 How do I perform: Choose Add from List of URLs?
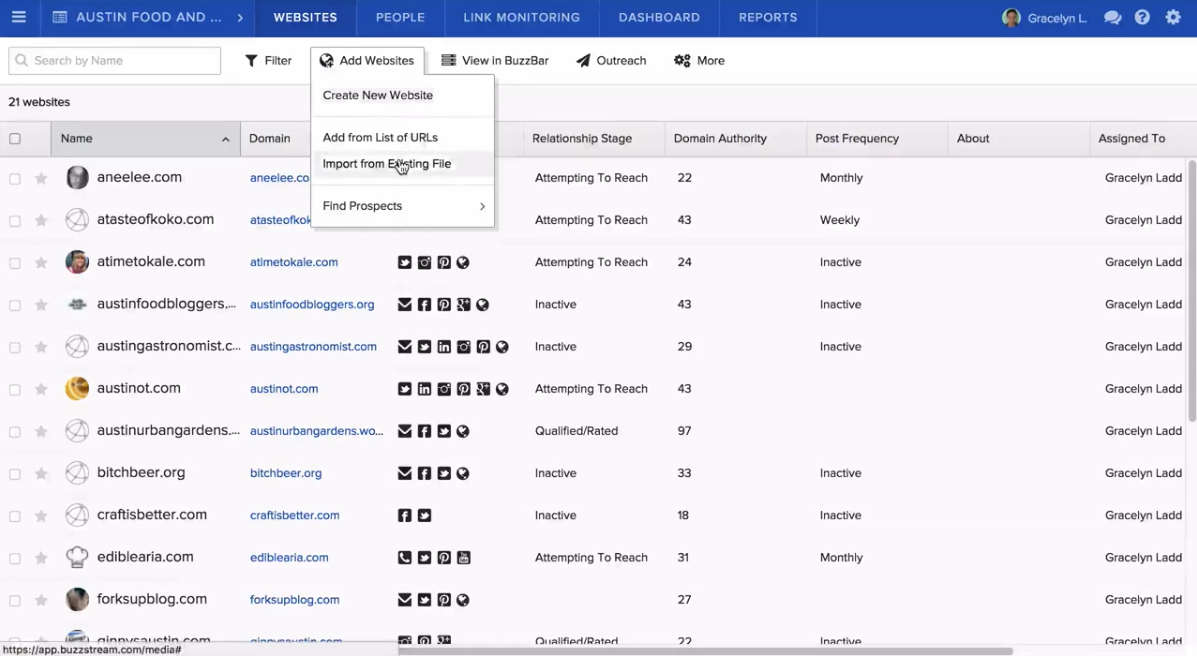point(403,137)
